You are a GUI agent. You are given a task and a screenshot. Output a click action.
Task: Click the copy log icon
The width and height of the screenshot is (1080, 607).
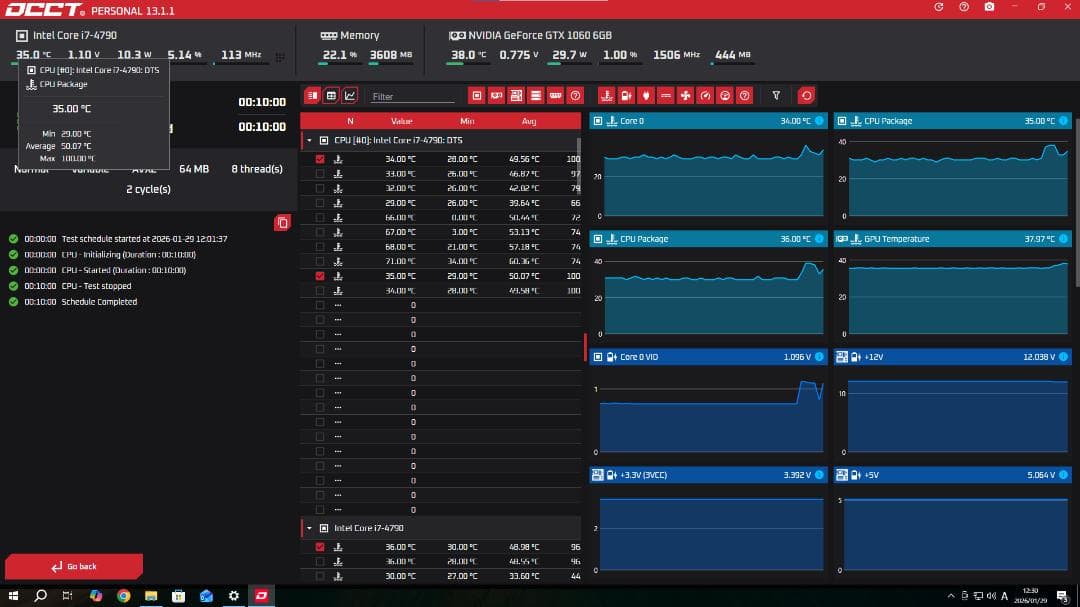282,222
